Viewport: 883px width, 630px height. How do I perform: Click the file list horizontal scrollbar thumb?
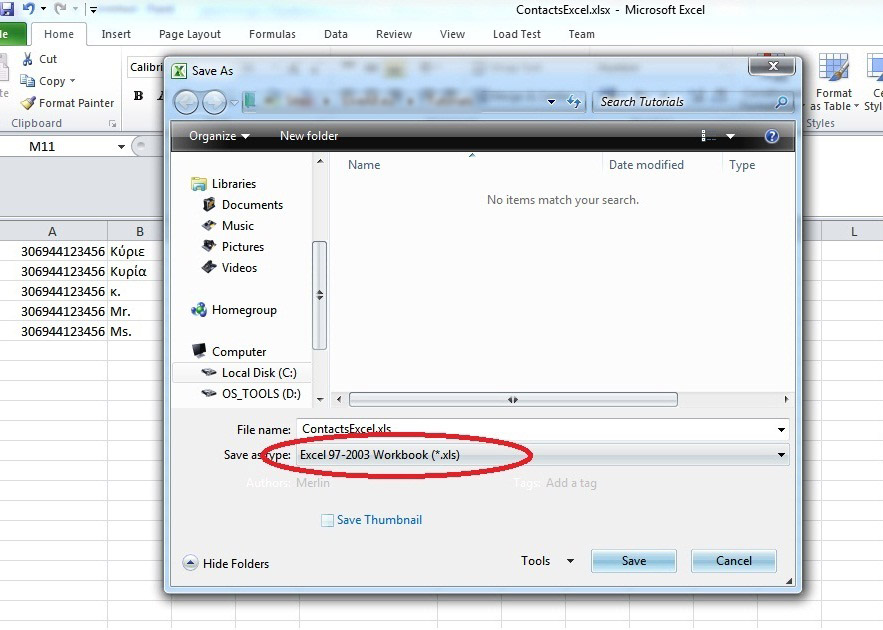pyautogui.click(x=513, y=400)
